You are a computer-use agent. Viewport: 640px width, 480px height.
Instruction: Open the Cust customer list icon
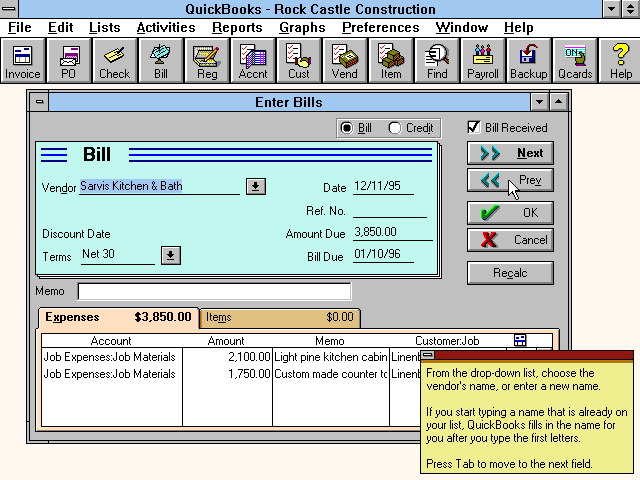(x=298, y=61)
